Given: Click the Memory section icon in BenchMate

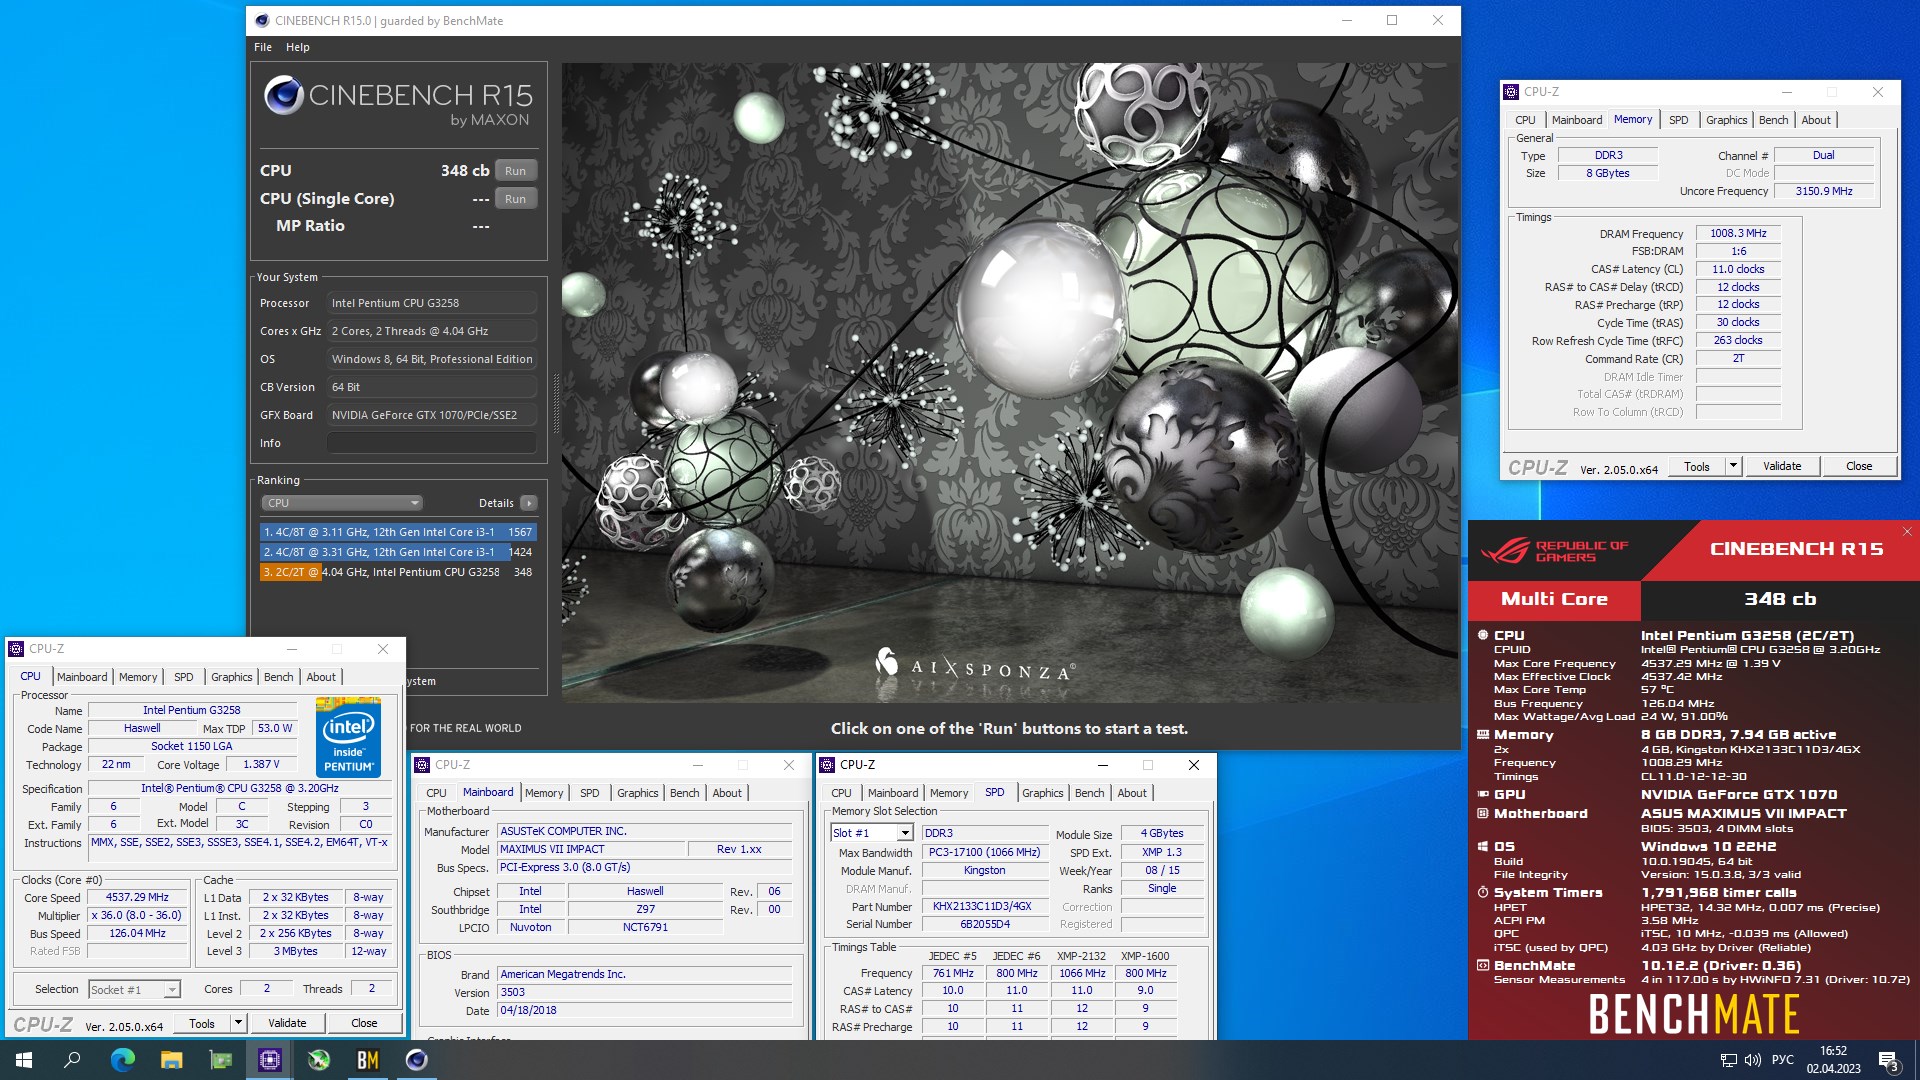Looking at the screenshot, I should click(x=1483, y=734).
